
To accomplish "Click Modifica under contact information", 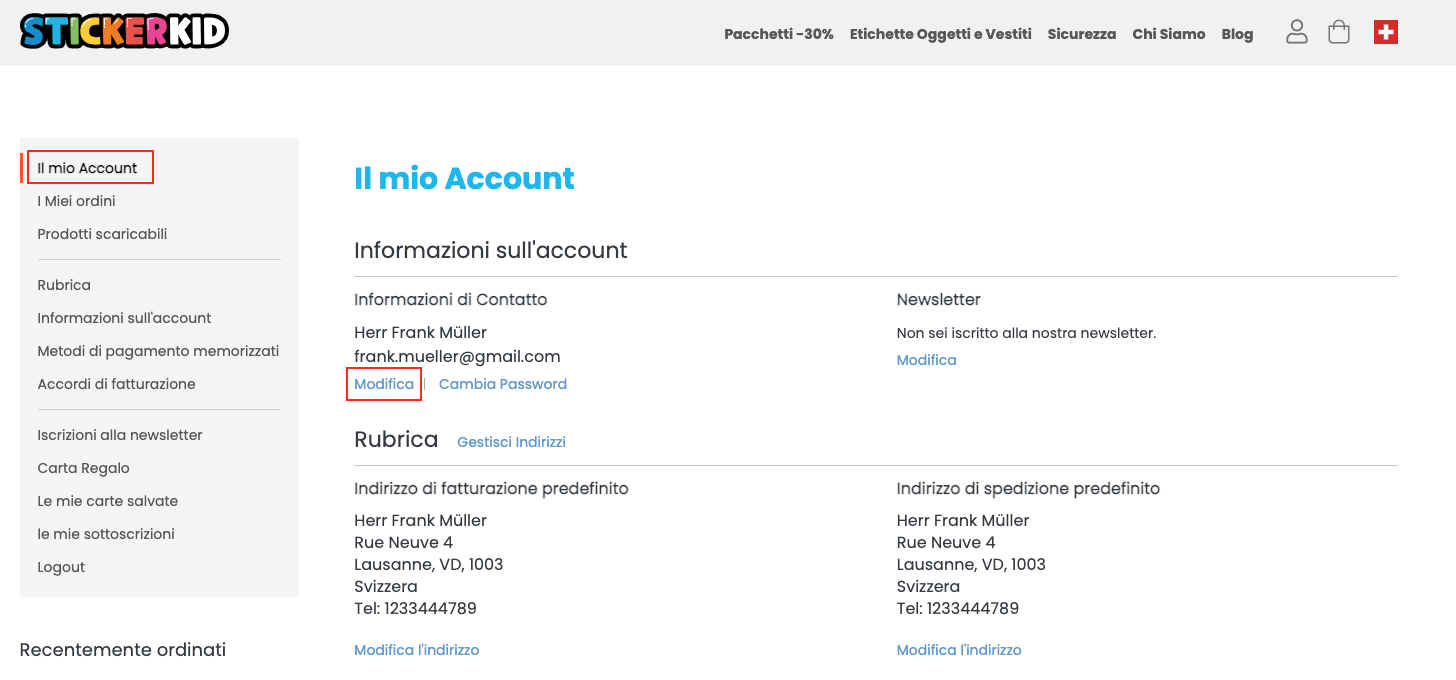I will coord(383,384).
